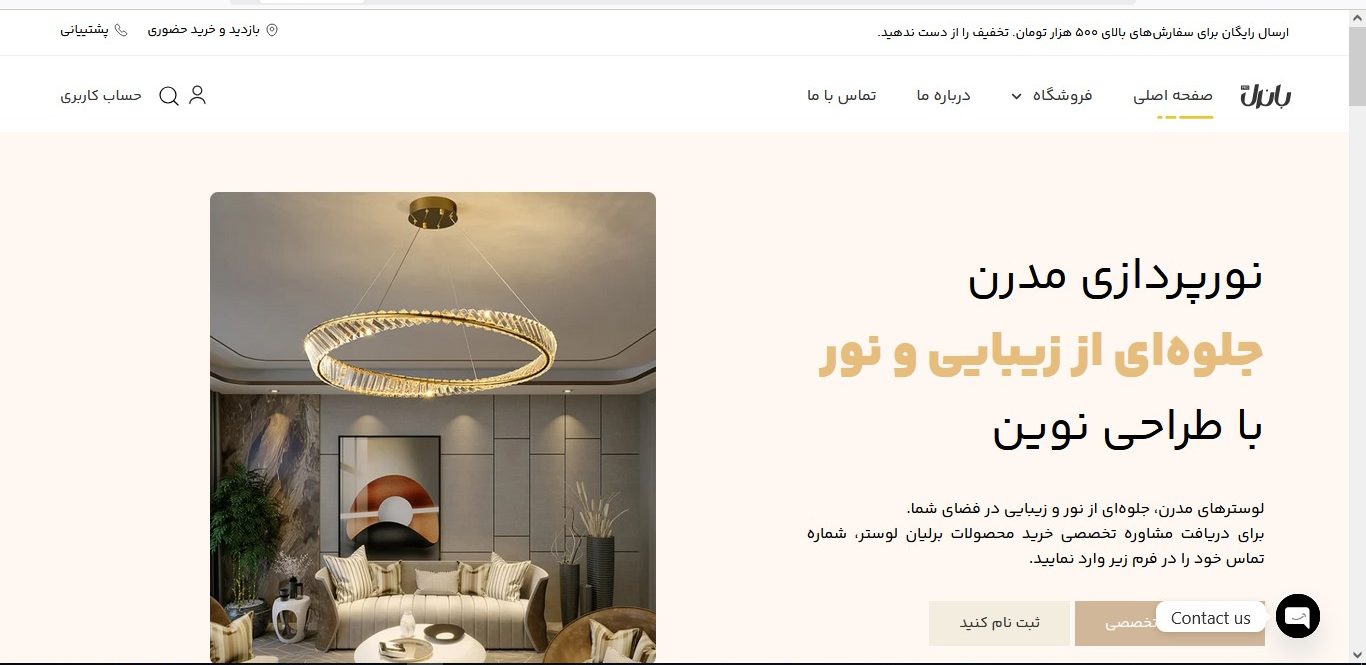Click the پشتیبانی support link
Image resolution: width=1366 pixels, height=665 pixels.
point(85,30)
